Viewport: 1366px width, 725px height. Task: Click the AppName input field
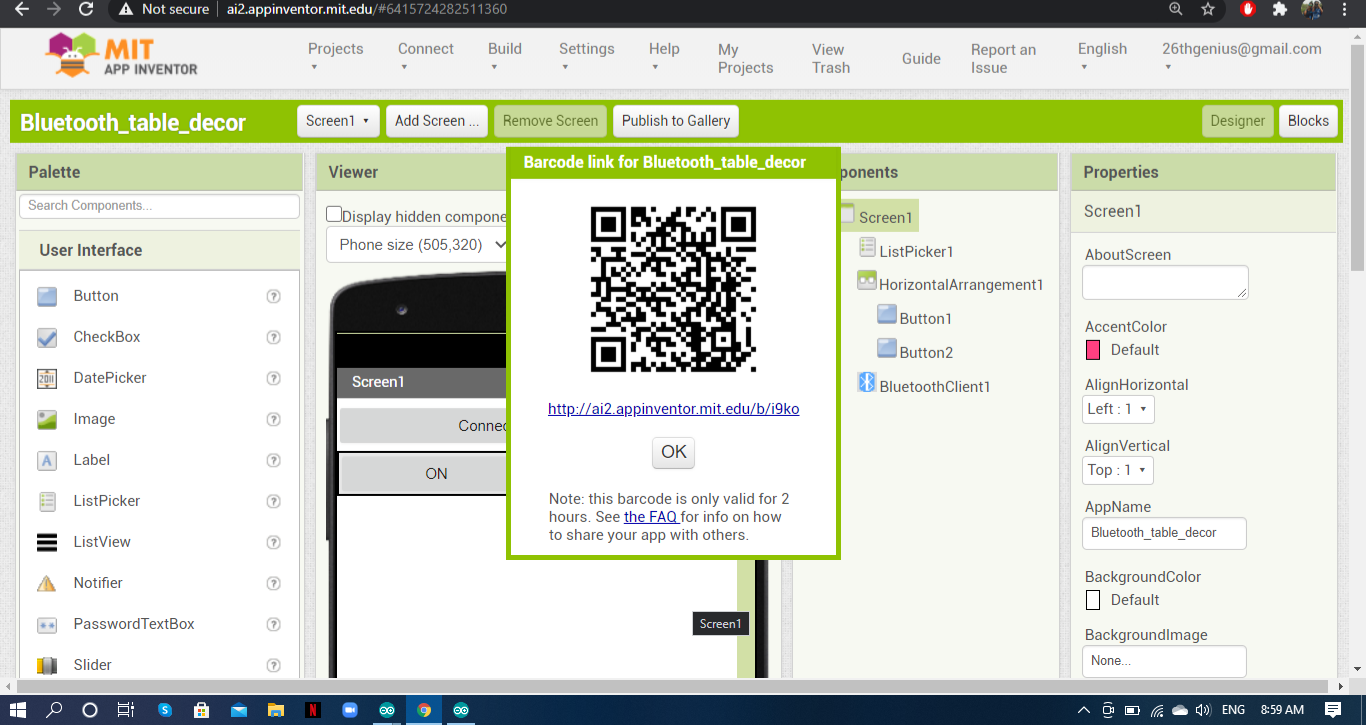click(1164, 533)
